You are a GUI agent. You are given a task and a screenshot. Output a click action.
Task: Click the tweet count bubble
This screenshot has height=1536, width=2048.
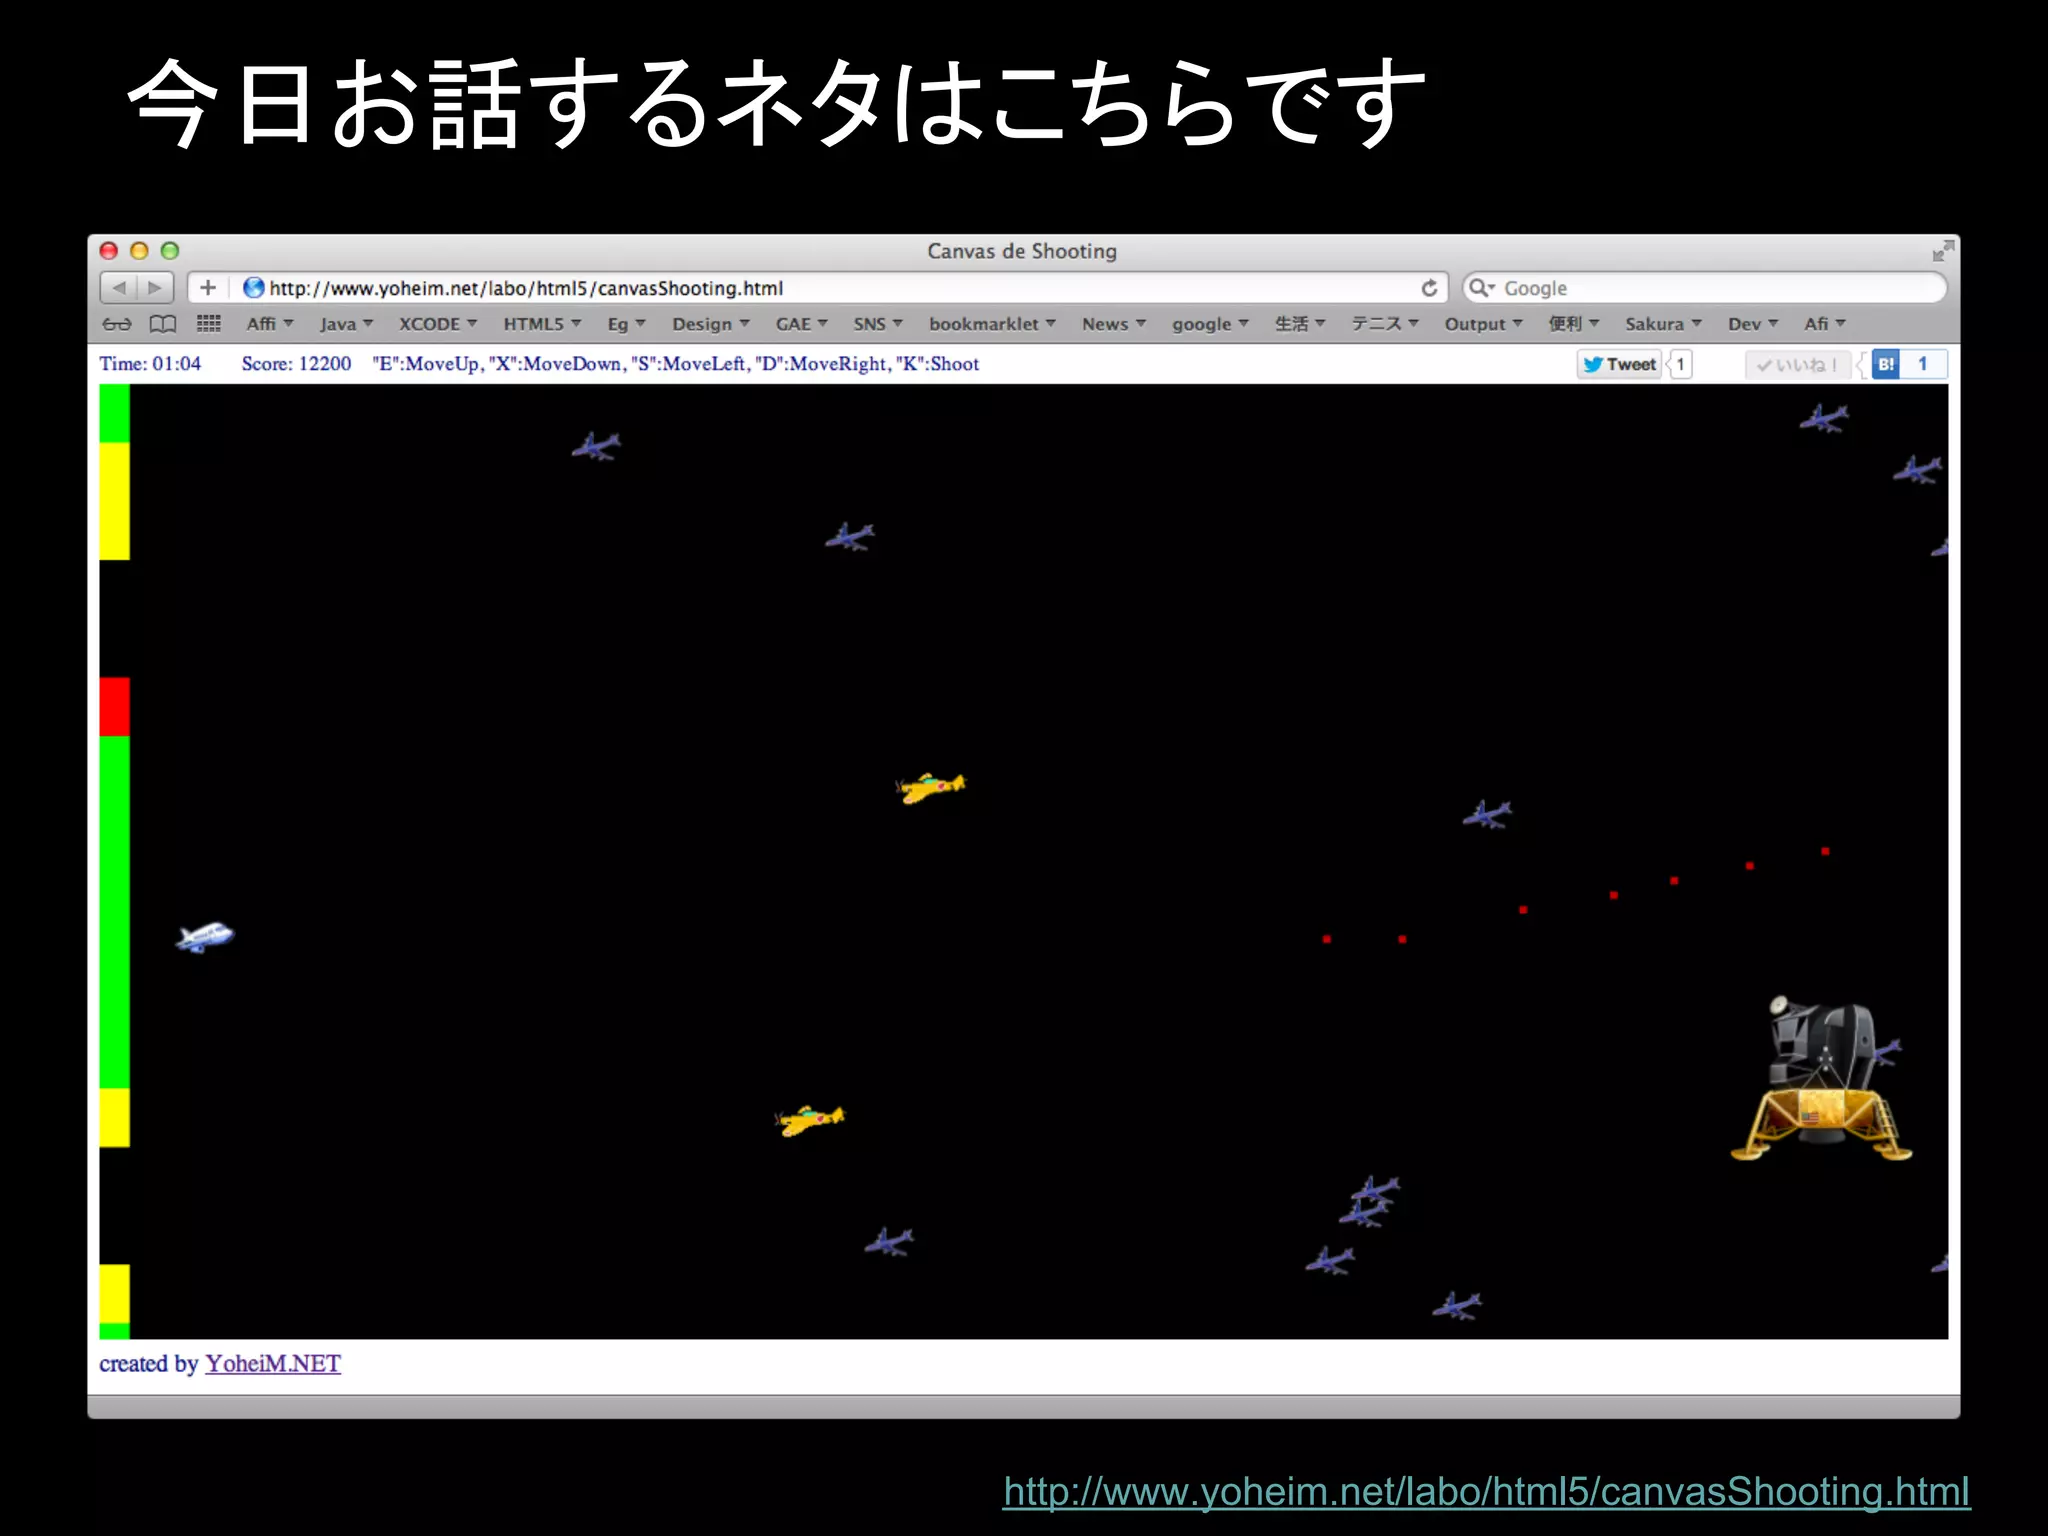pos(1680,365)
